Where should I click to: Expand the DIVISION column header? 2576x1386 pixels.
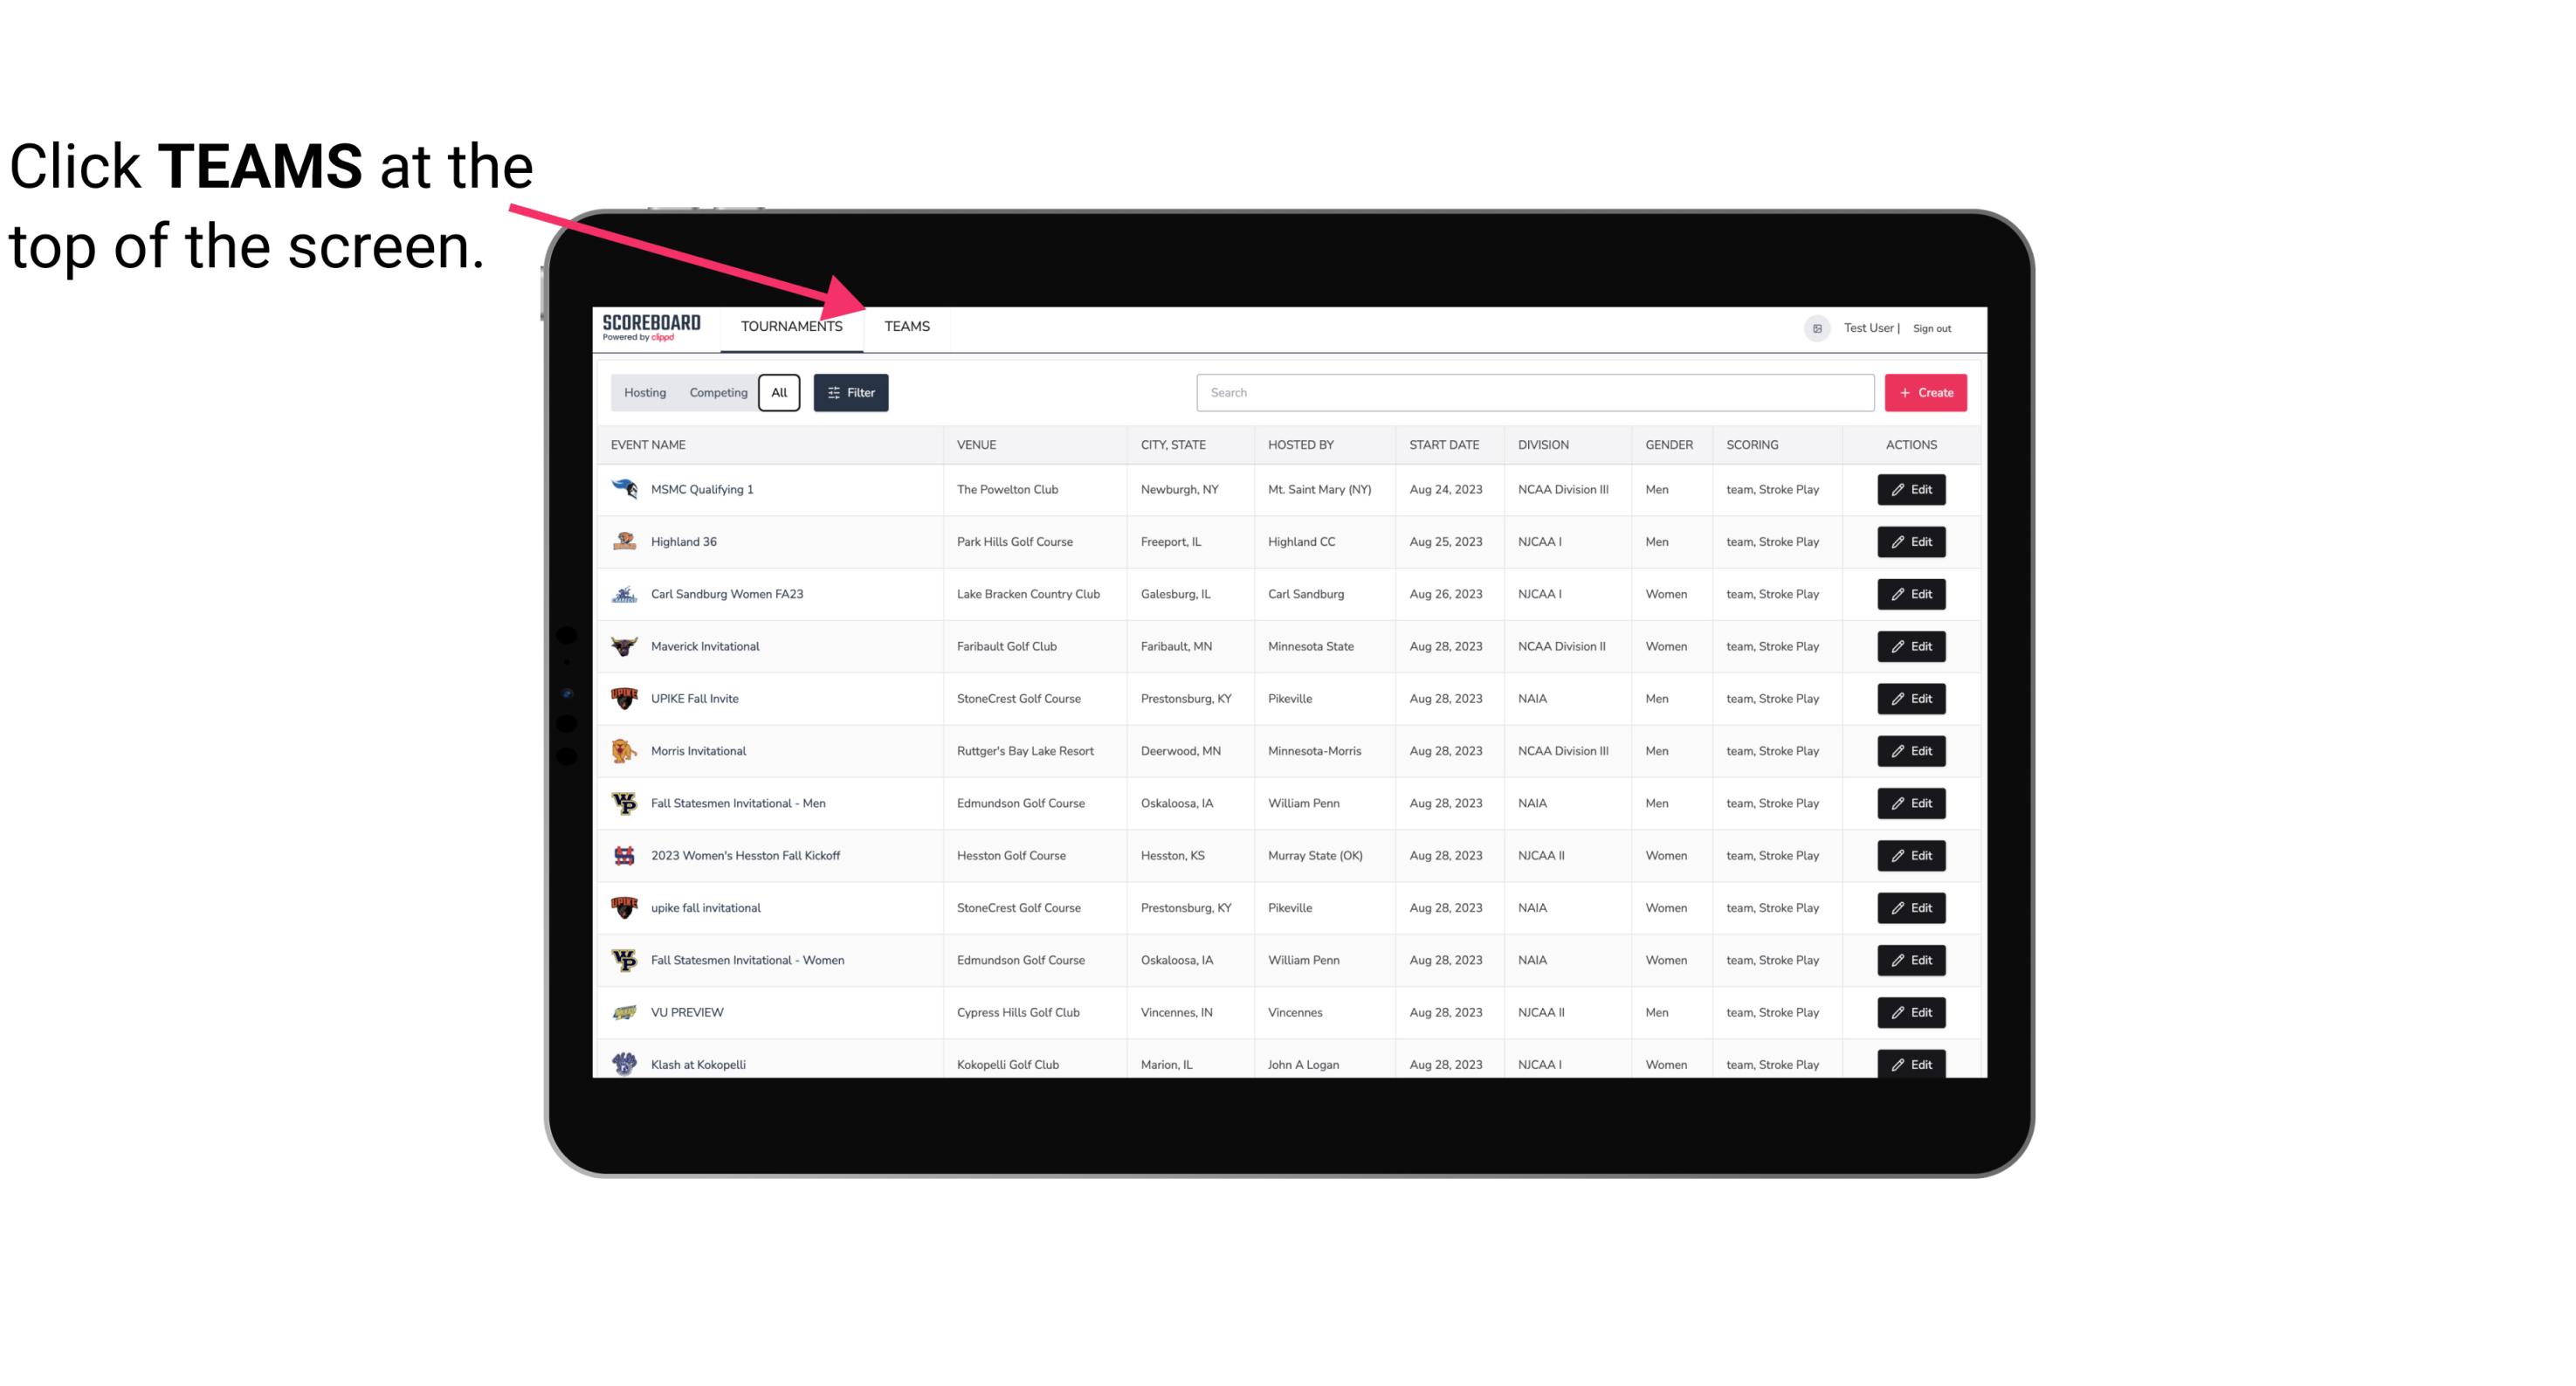(1546, 444)
